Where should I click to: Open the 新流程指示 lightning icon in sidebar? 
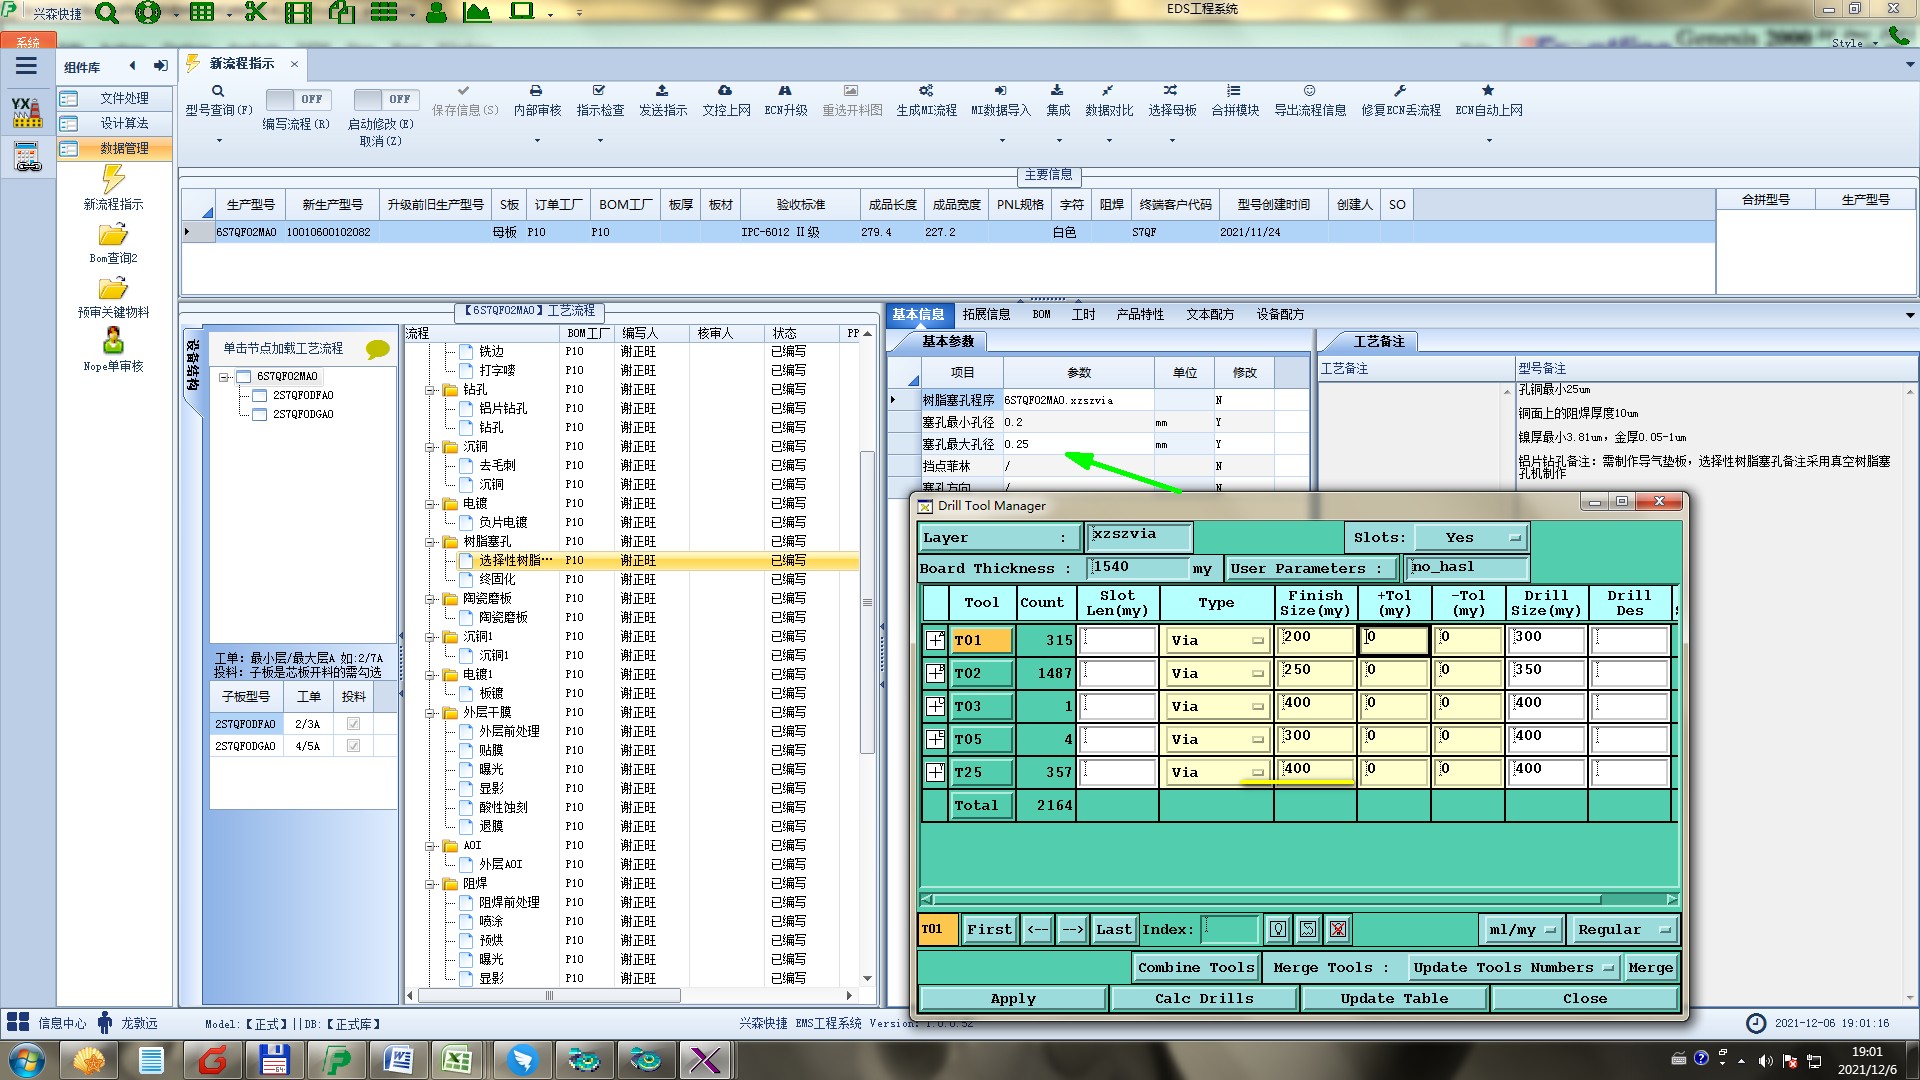coord(113,180)
